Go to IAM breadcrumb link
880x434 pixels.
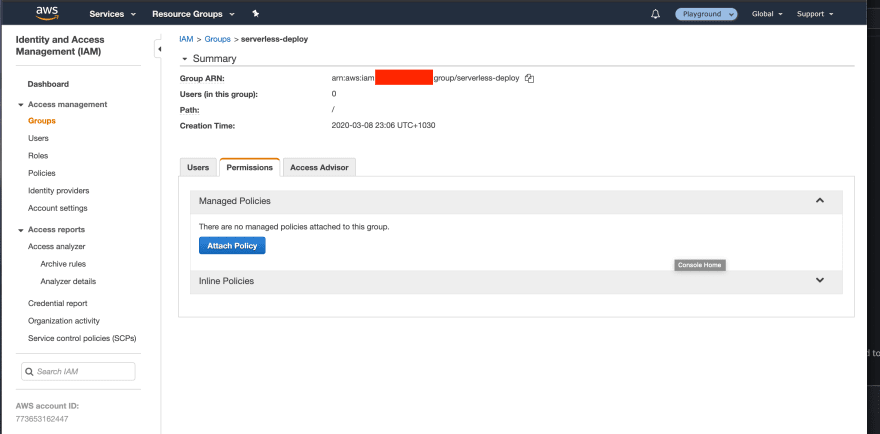[x=186, y=39]
